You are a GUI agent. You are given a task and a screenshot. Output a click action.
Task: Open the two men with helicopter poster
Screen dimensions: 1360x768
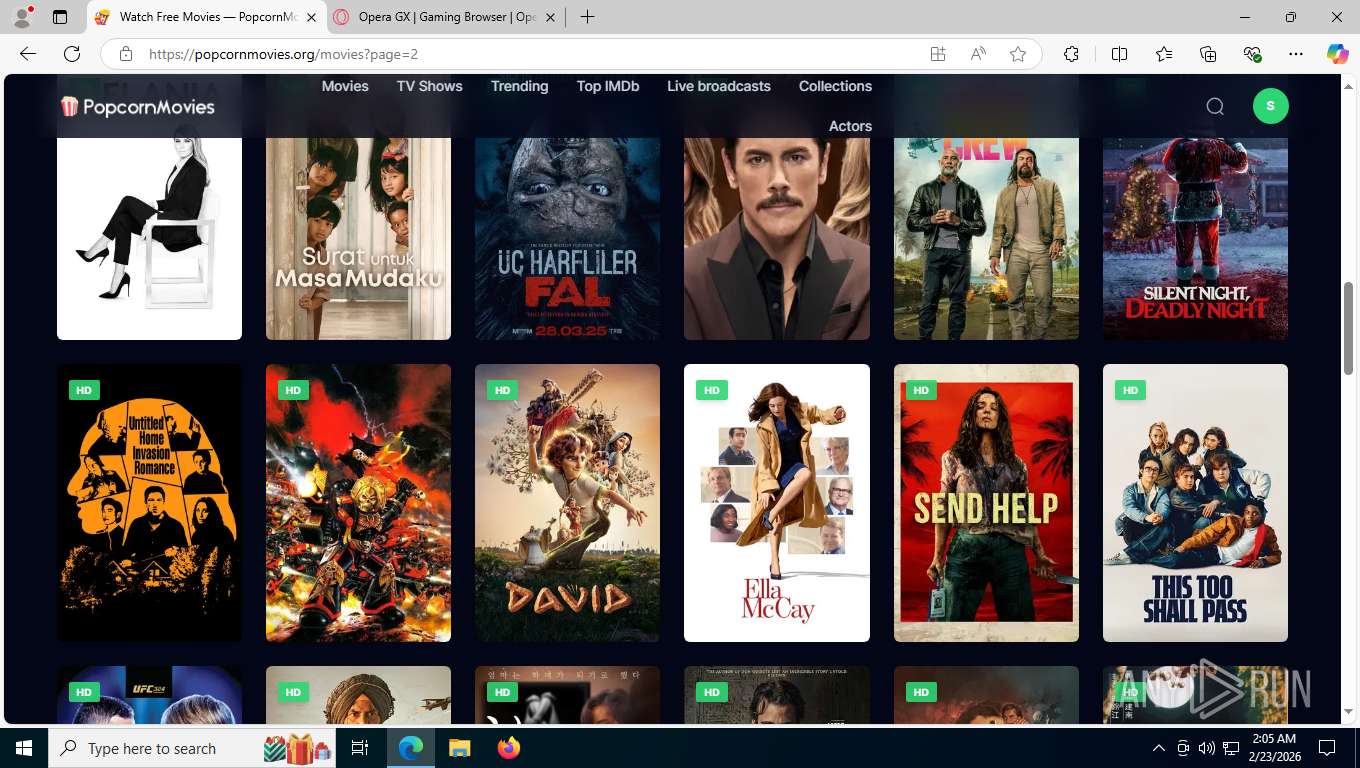point(986,238)
